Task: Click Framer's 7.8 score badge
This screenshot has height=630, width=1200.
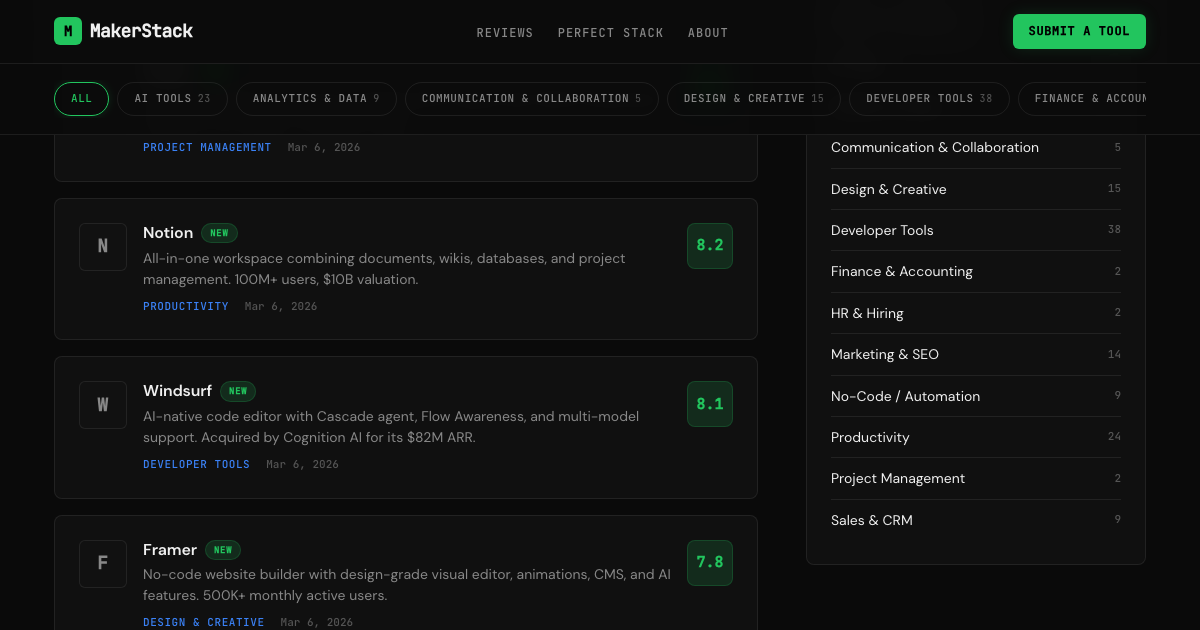Action: click(710, 562)
